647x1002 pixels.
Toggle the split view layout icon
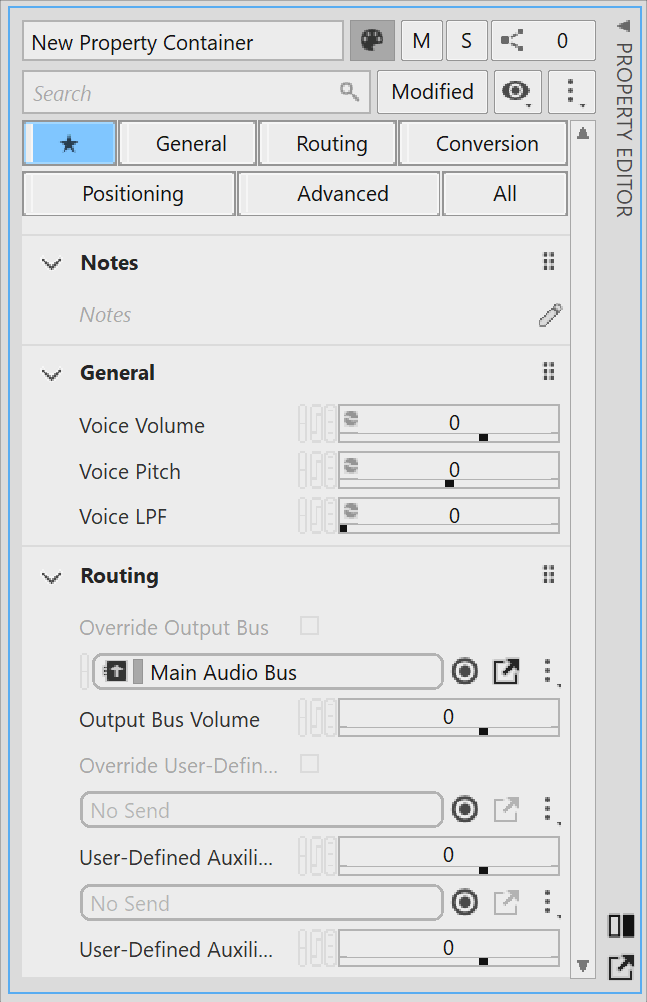click(620, 926)
